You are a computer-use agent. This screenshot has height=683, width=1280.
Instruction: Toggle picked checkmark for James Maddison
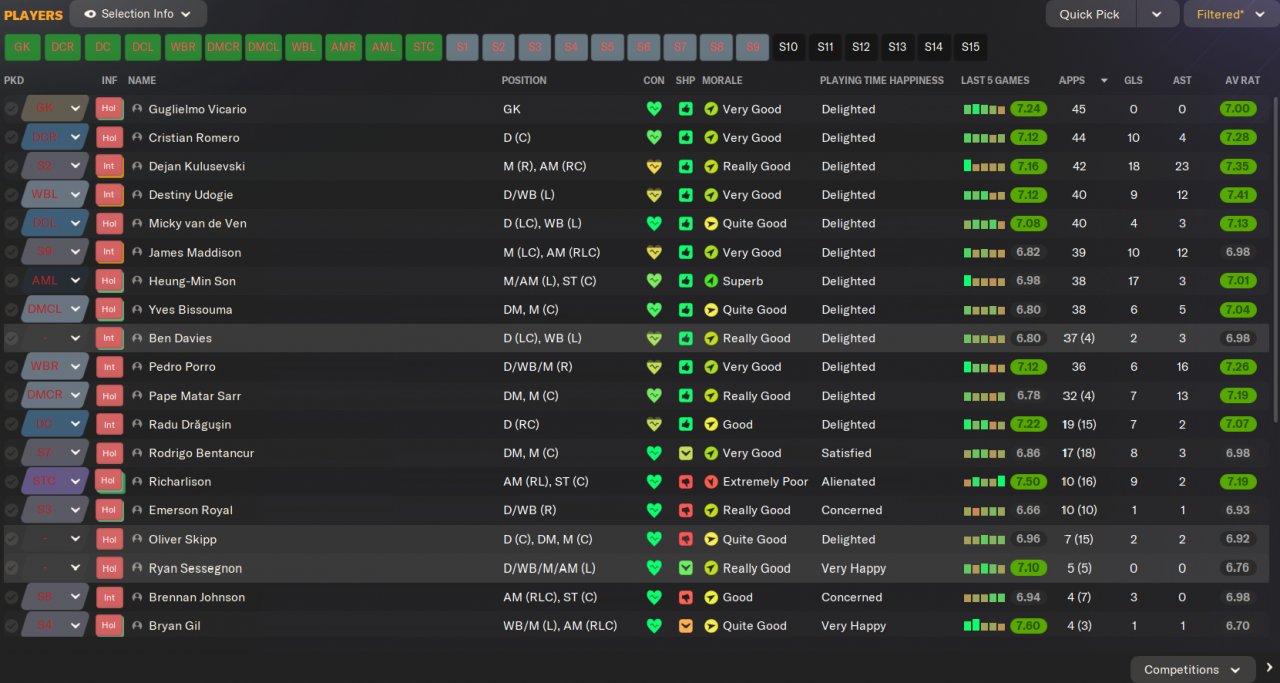pyautogui.click(x=11, y=252)
